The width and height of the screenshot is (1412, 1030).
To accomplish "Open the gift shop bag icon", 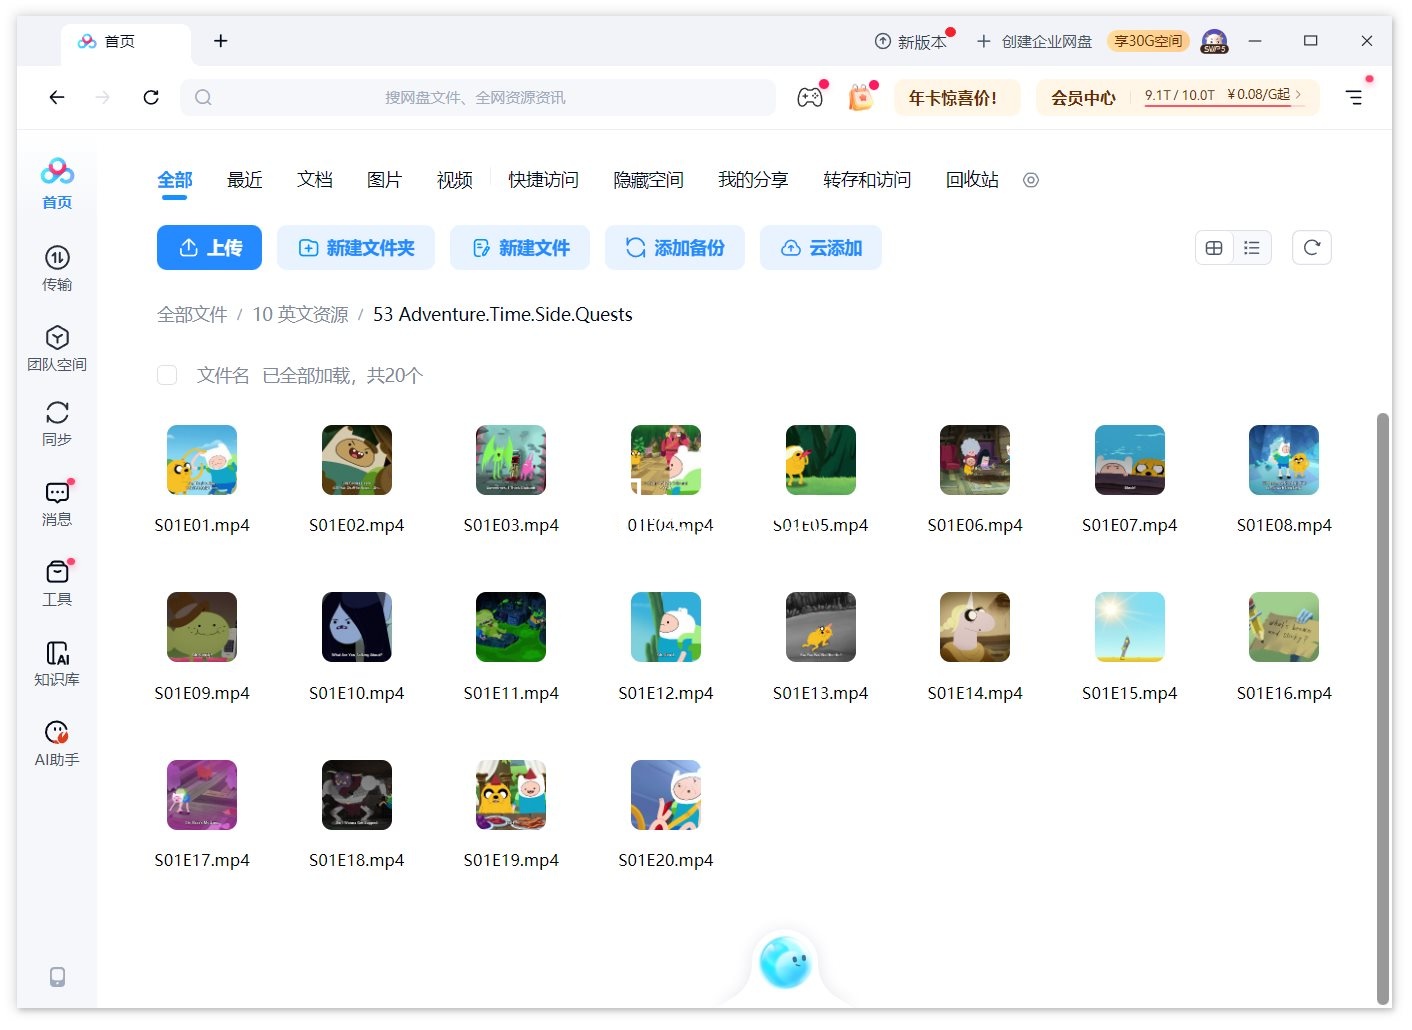I will (861, 97).
